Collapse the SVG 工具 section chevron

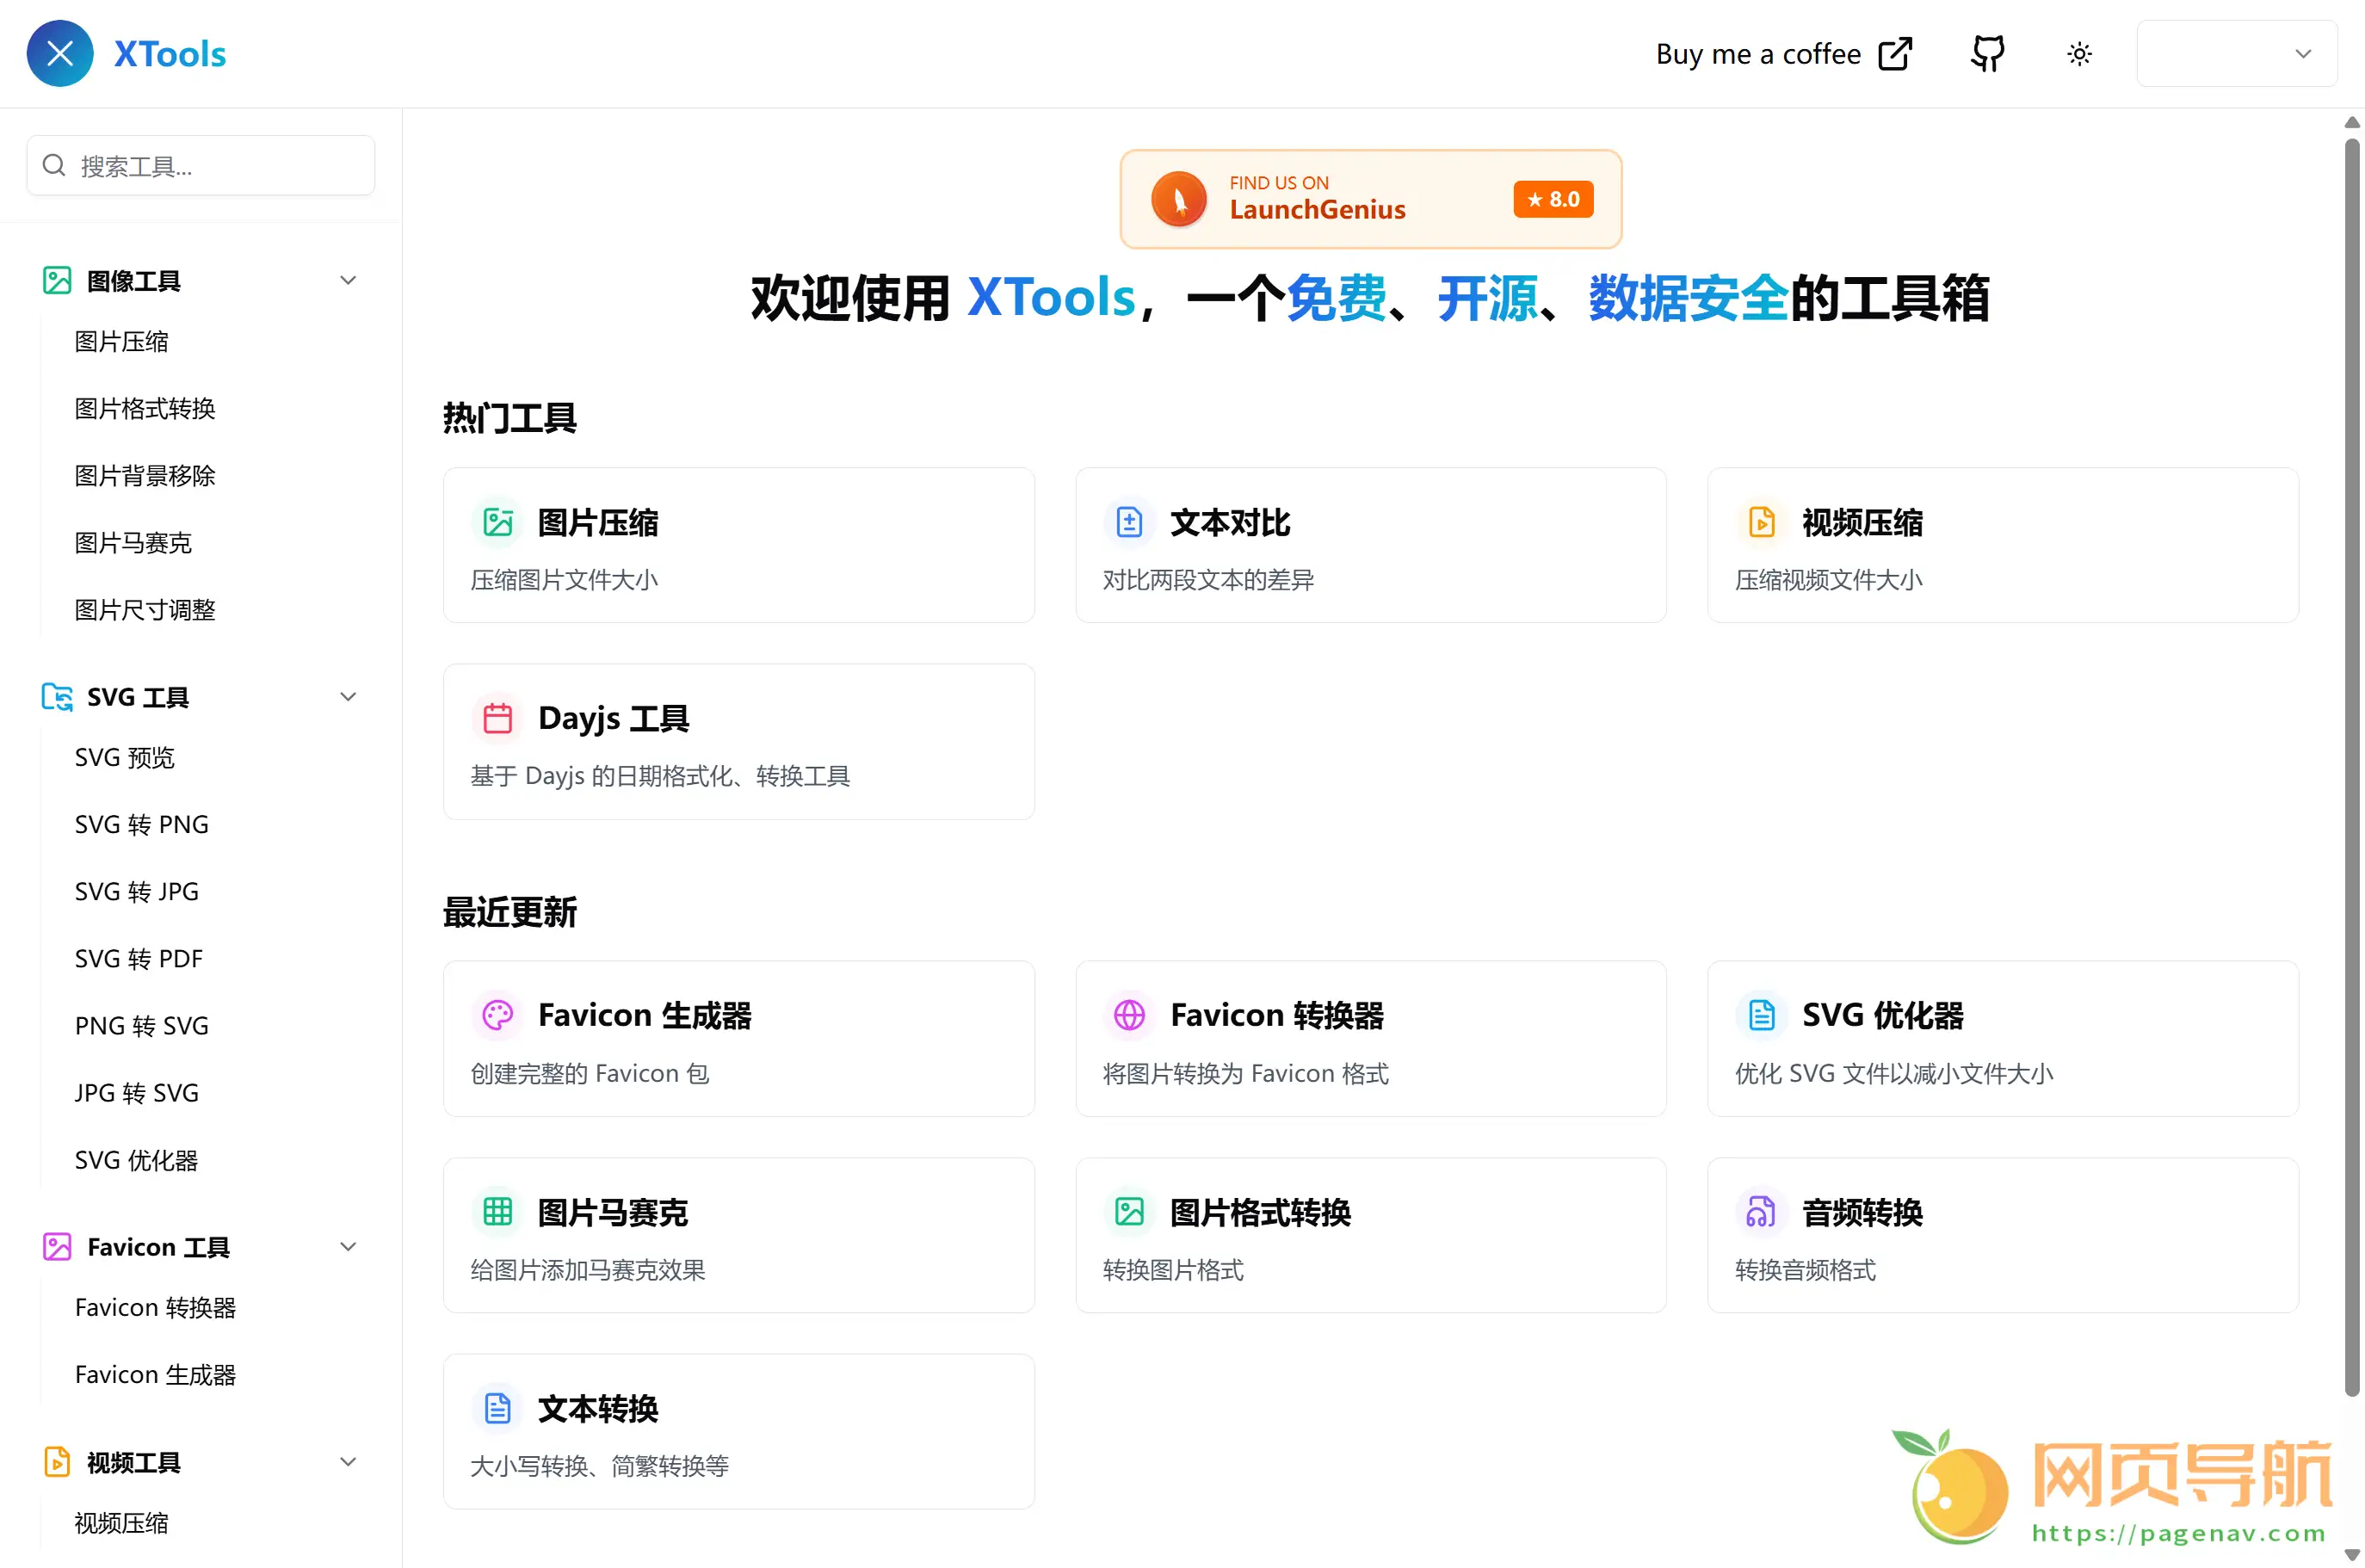[348, 697]
